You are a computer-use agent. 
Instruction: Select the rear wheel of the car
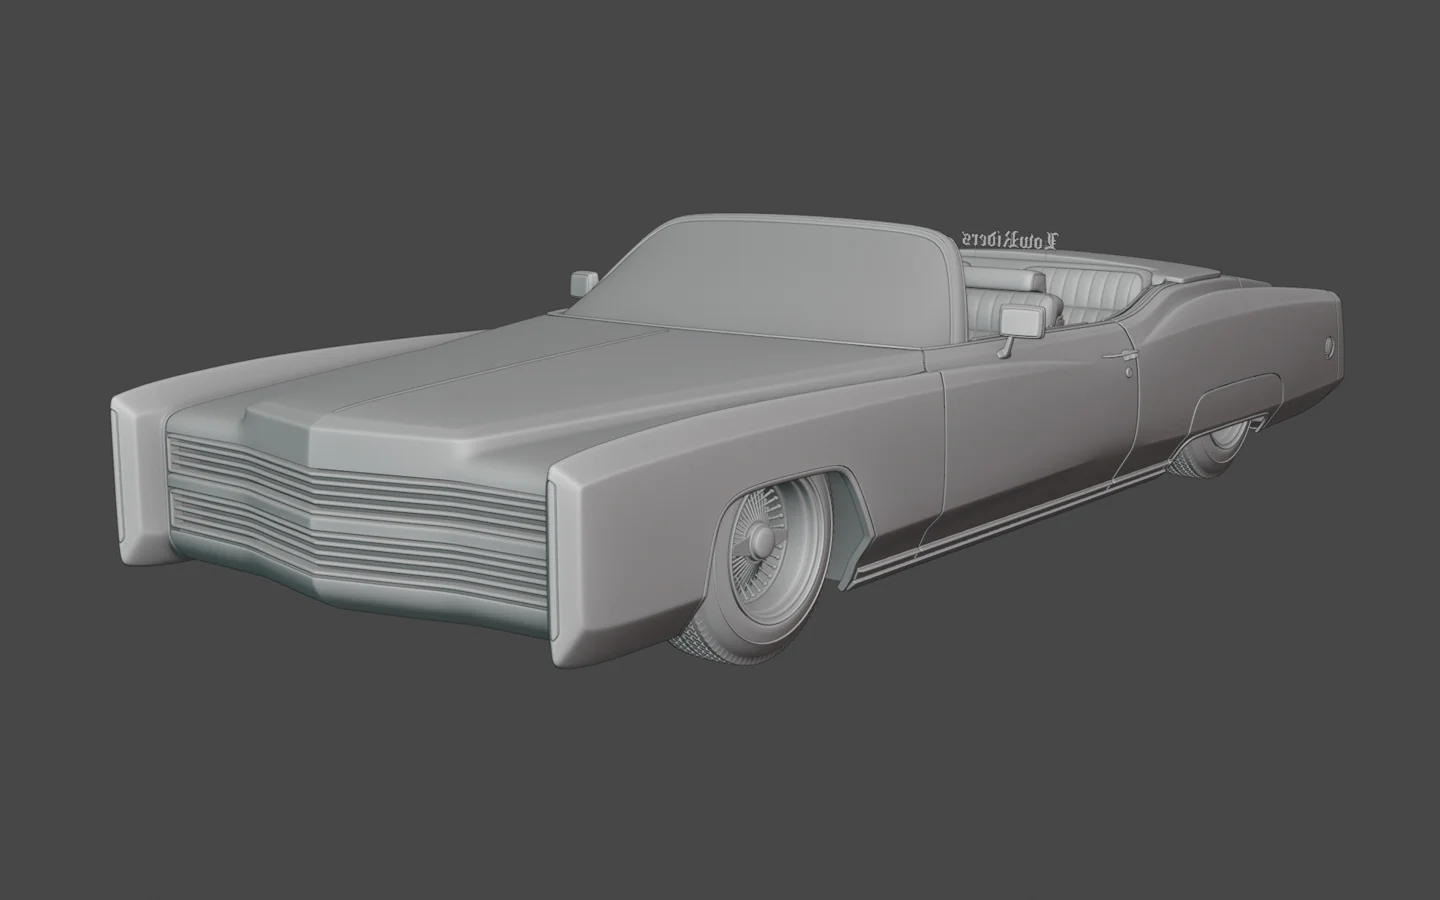click(1210, 450)
